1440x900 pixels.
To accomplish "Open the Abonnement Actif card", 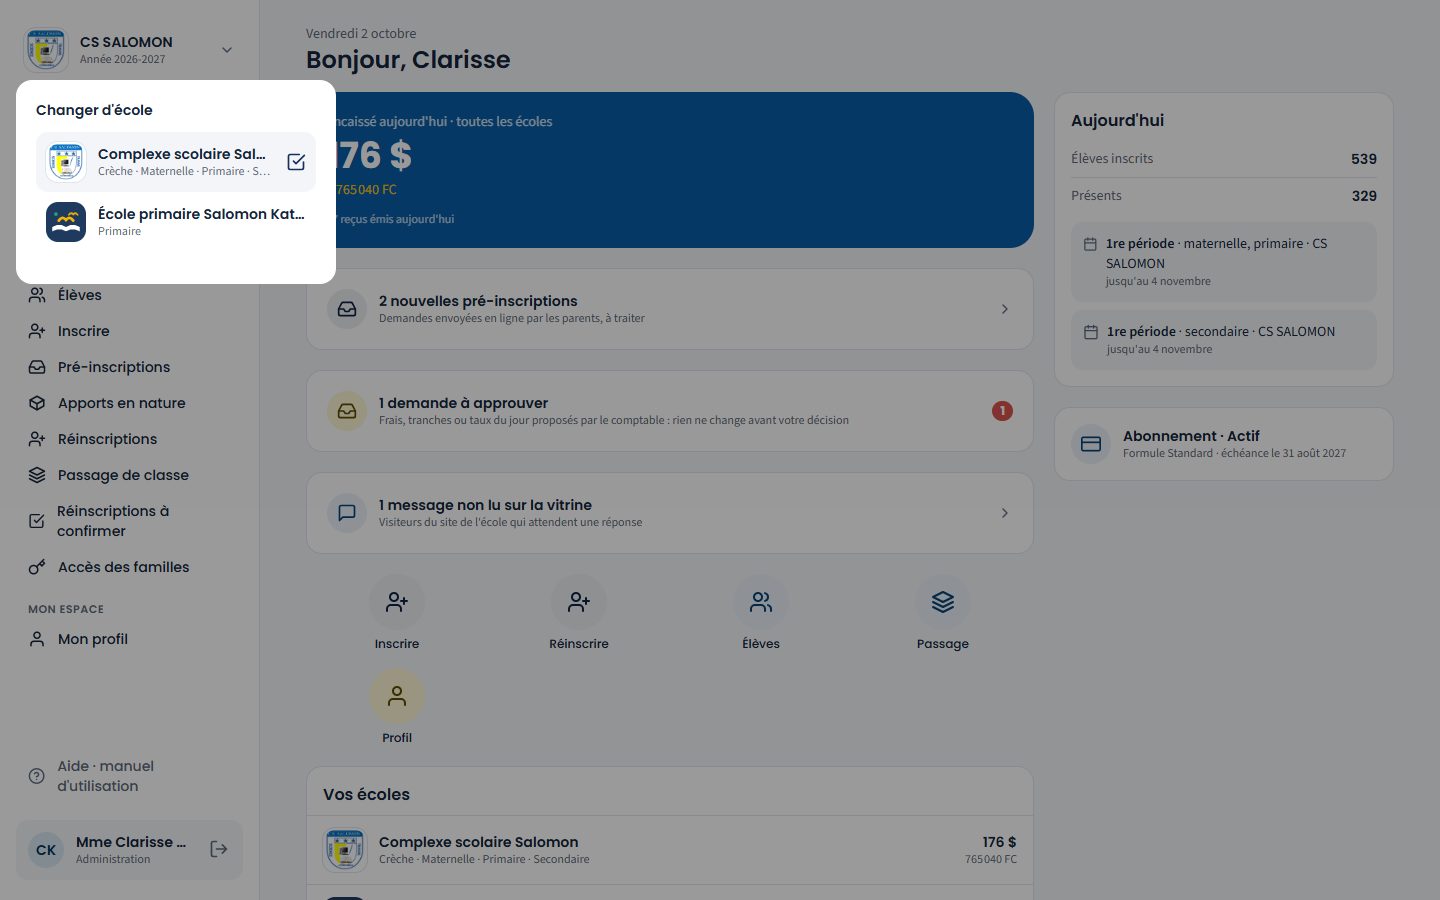I will [1224, 444].
